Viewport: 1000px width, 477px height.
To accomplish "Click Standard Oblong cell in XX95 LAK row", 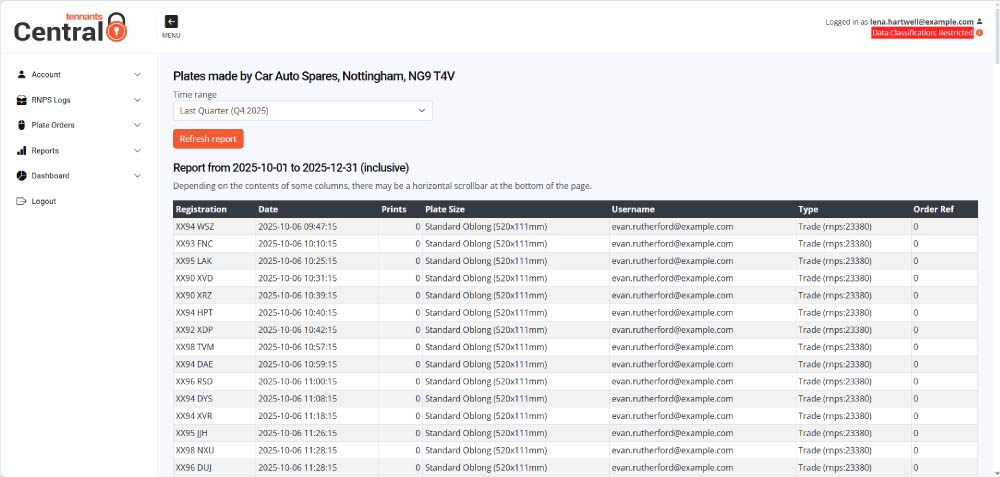I will pos(516,261).
